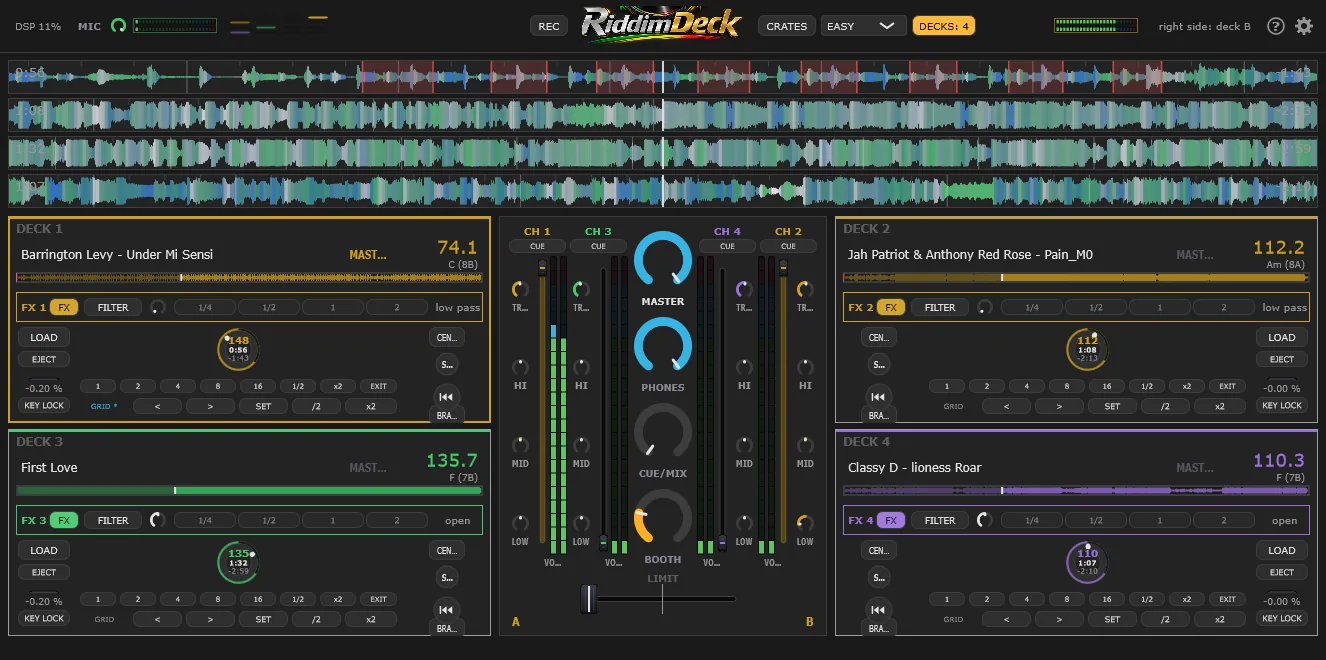Click FX 4 filter amount knob
The height and width of the screenshot is (660, 1326).
[x=985, y=520]
